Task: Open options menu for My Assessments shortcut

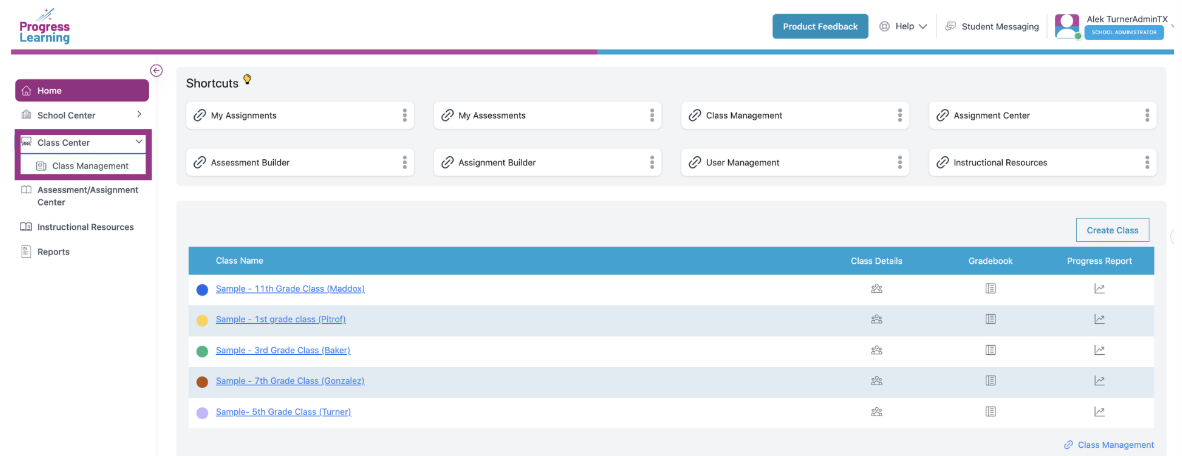Action: tap(652, 115)
